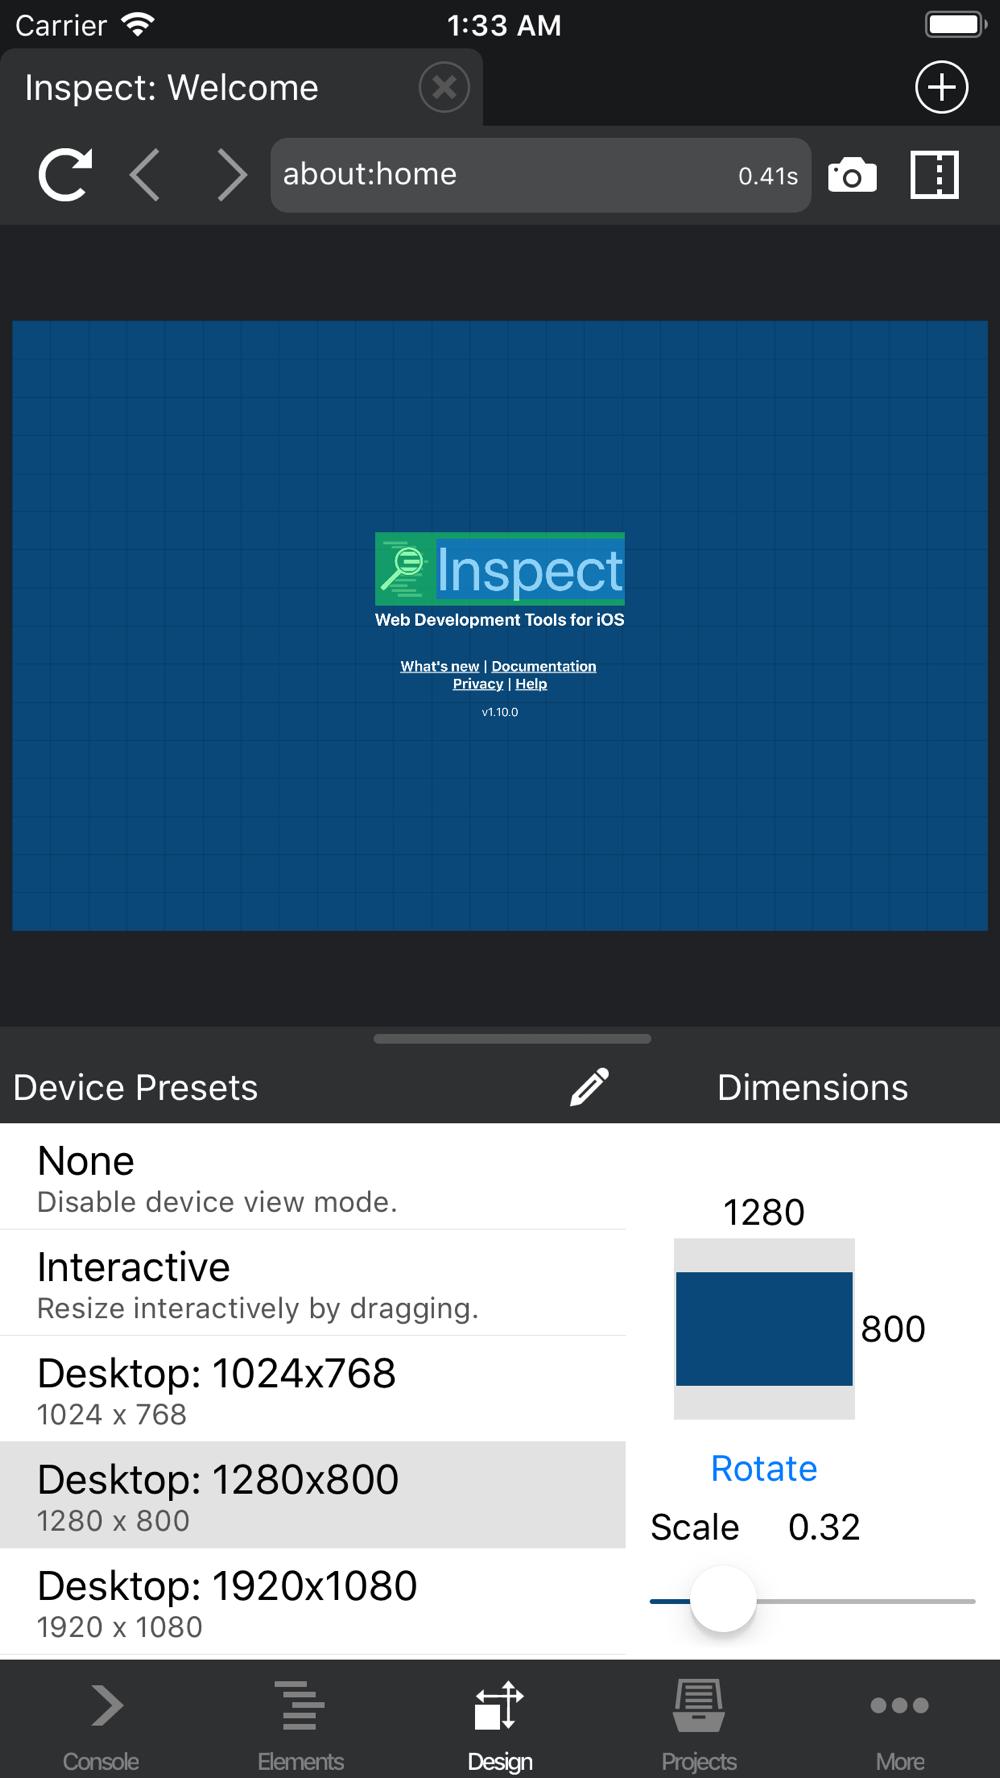Go back with the left chevron
The height and width of the screenshot is (1778, 1000).
coord(146,175)
